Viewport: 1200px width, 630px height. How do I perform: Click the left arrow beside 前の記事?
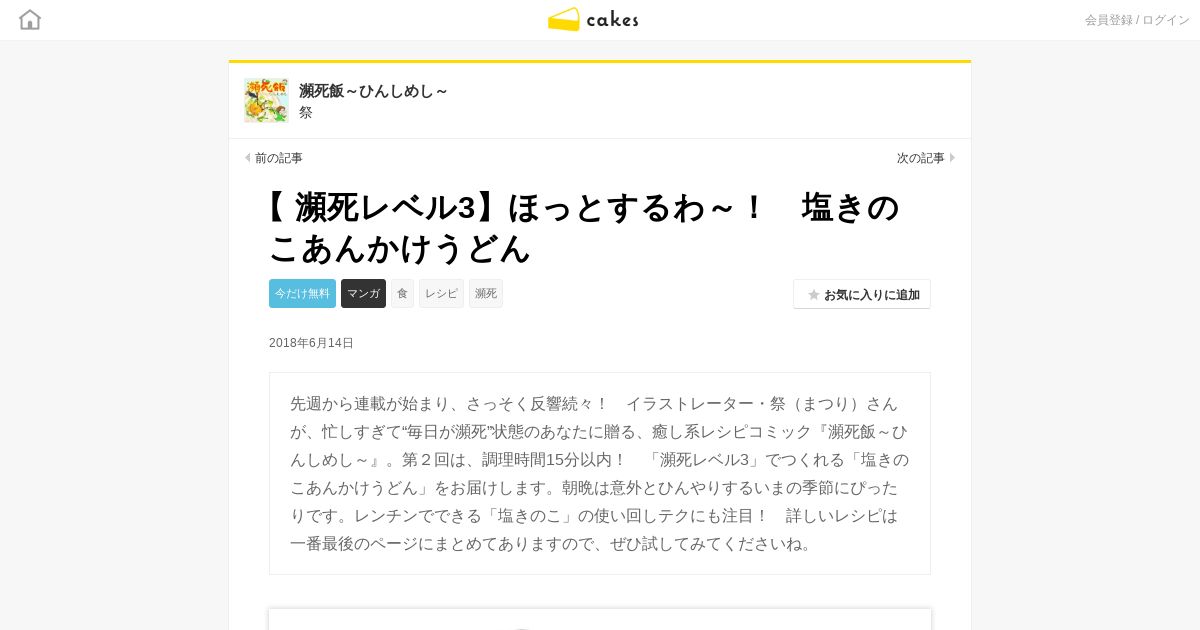(248, 158)
